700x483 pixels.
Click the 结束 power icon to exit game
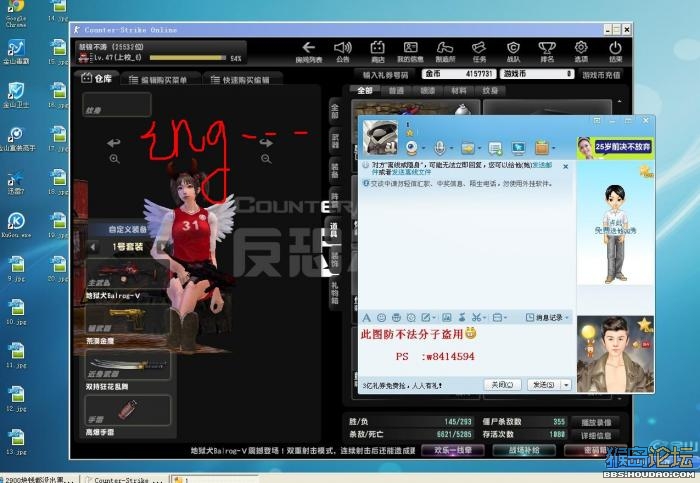[x=615, y=47]
